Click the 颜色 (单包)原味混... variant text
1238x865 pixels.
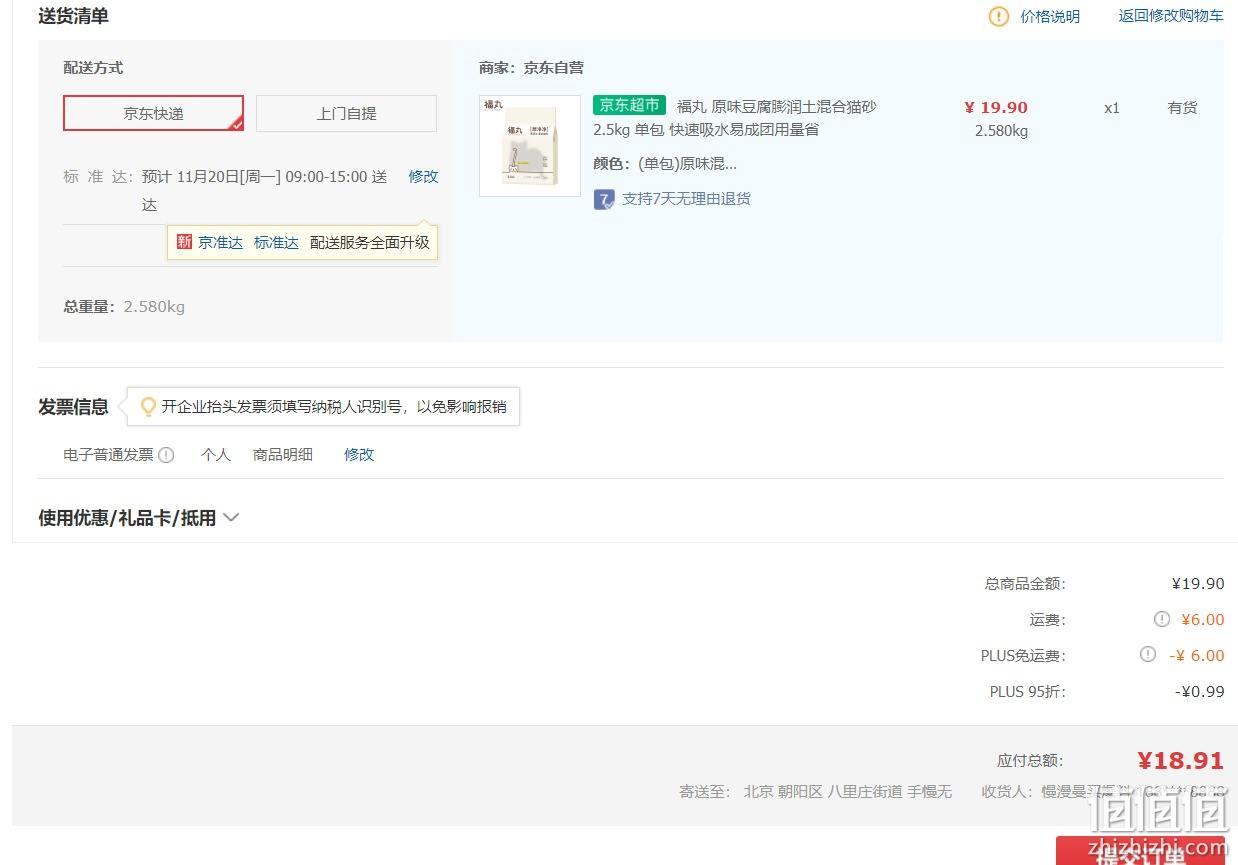[x=665, y=164]
